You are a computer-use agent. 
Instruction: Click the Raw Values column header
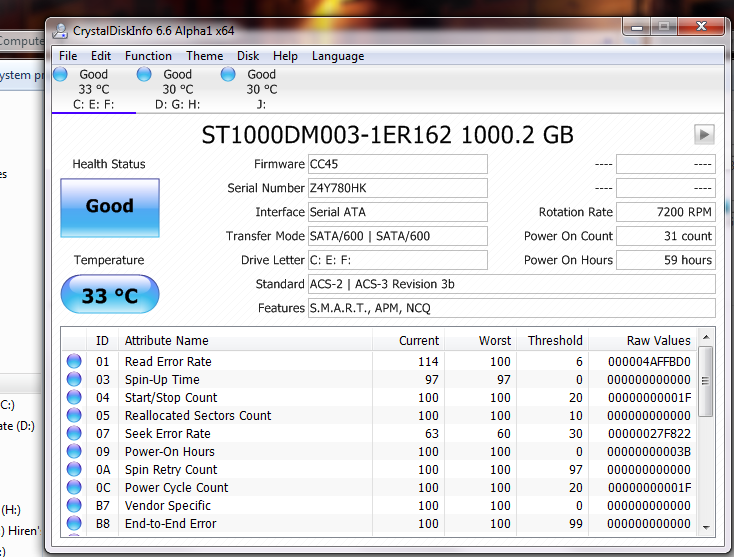point(642,340)
